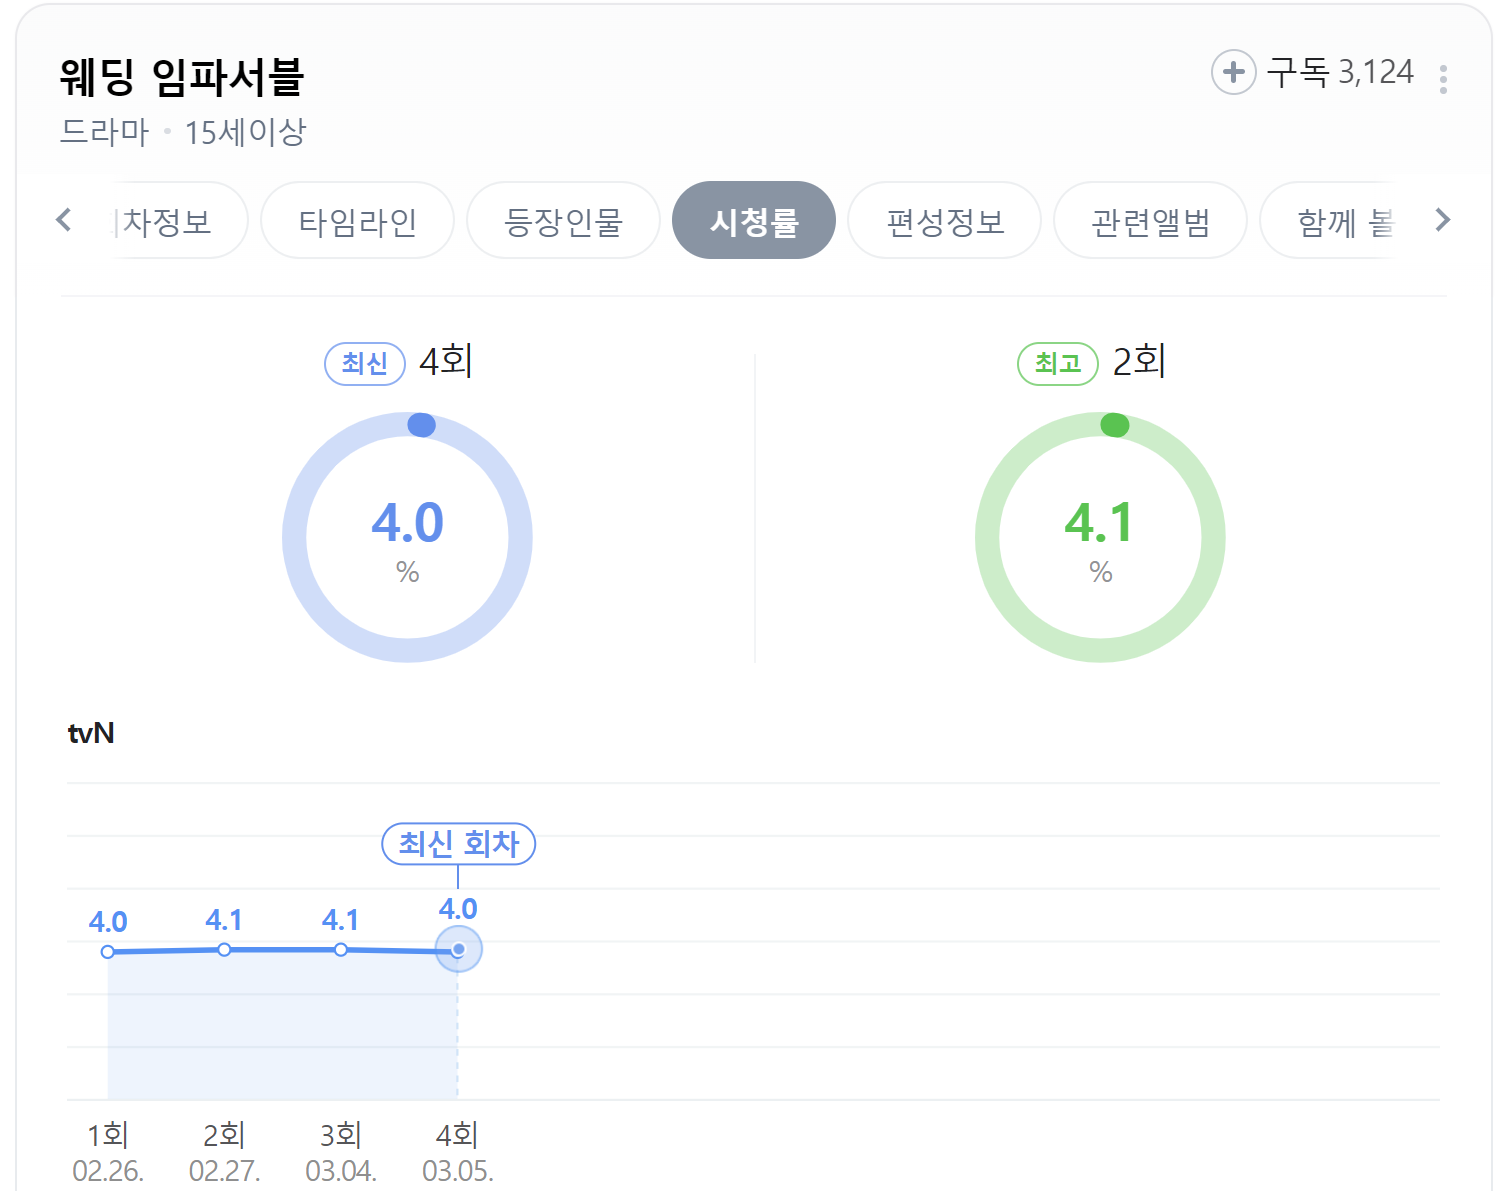
Task: Select the blue latest episode marker on the chart
Action: (457, 948)
